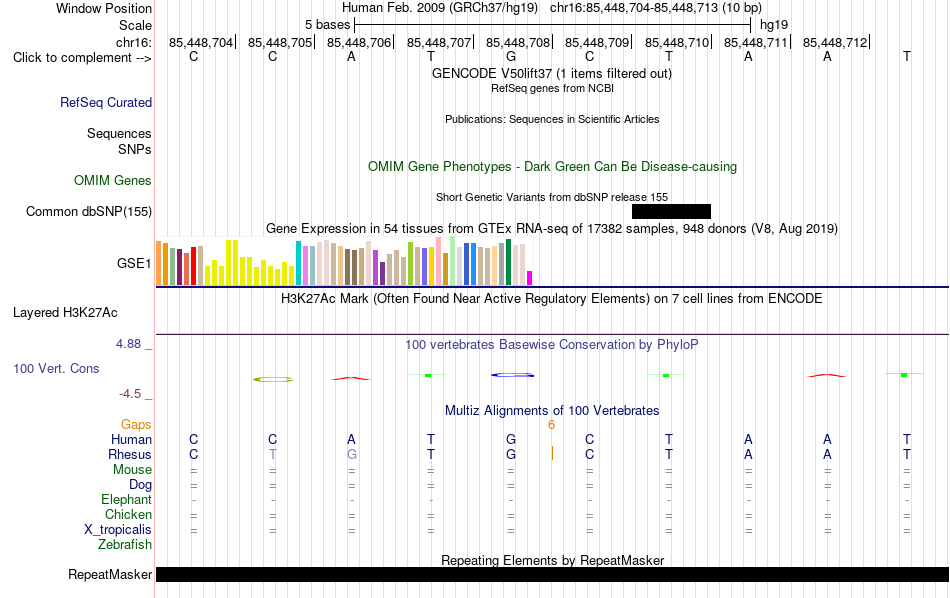Click the RefSeq genes from NCBI title

(552, 88)
